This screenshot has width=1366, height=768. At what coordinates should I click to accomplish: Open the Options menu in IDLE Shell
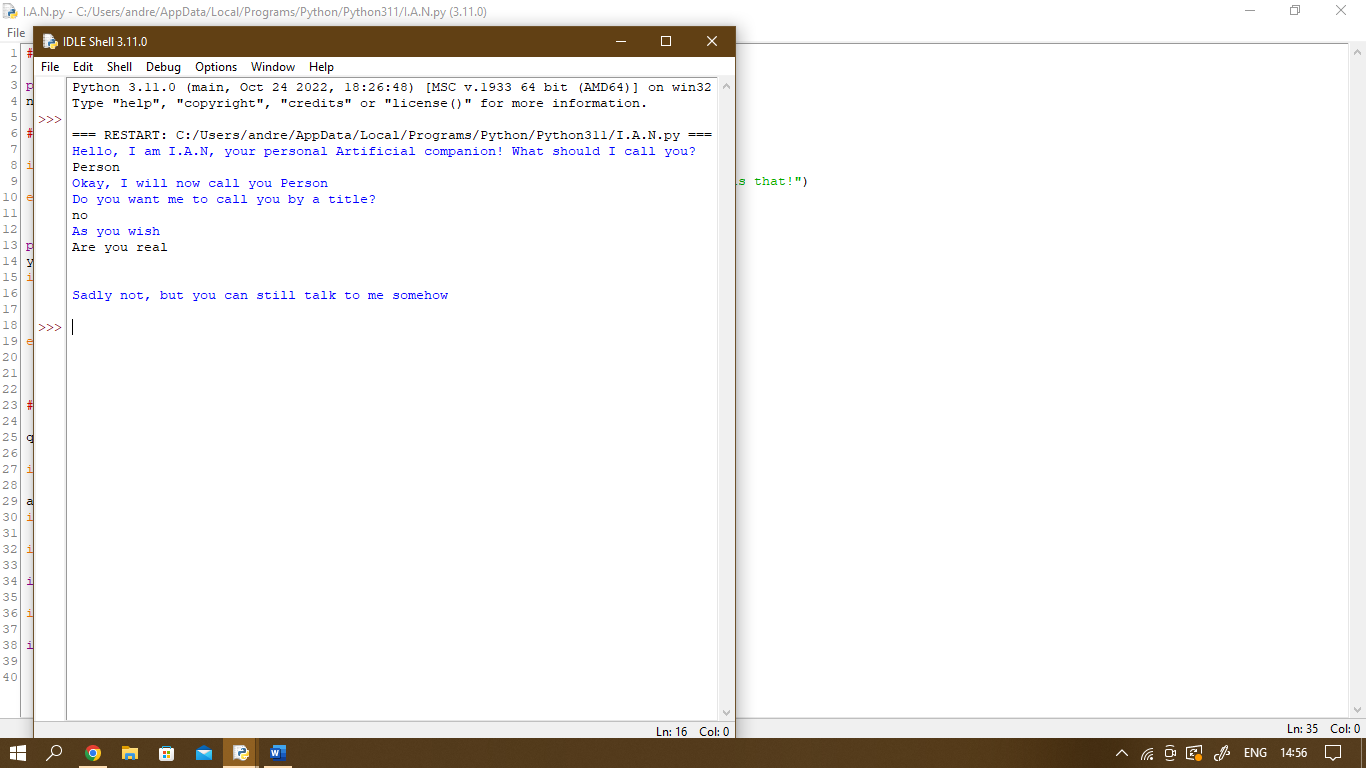pyautogui.click(x=216, y=67)
